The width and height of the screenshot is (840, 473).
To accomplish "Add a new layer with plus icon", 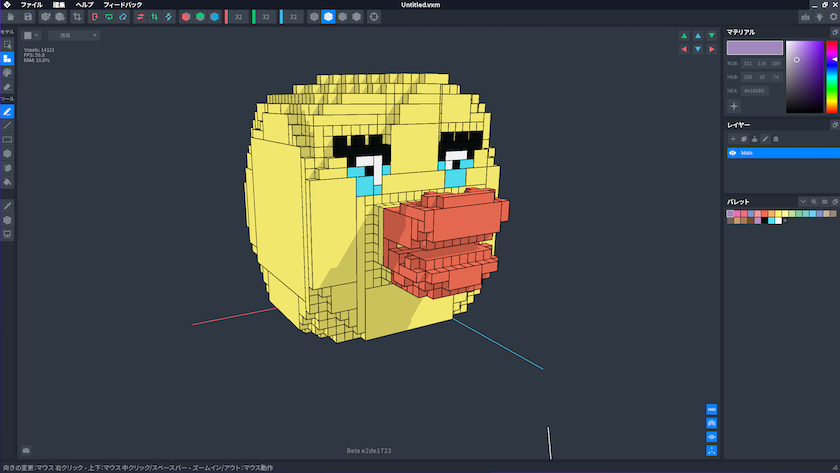I will tap(733, 139).
